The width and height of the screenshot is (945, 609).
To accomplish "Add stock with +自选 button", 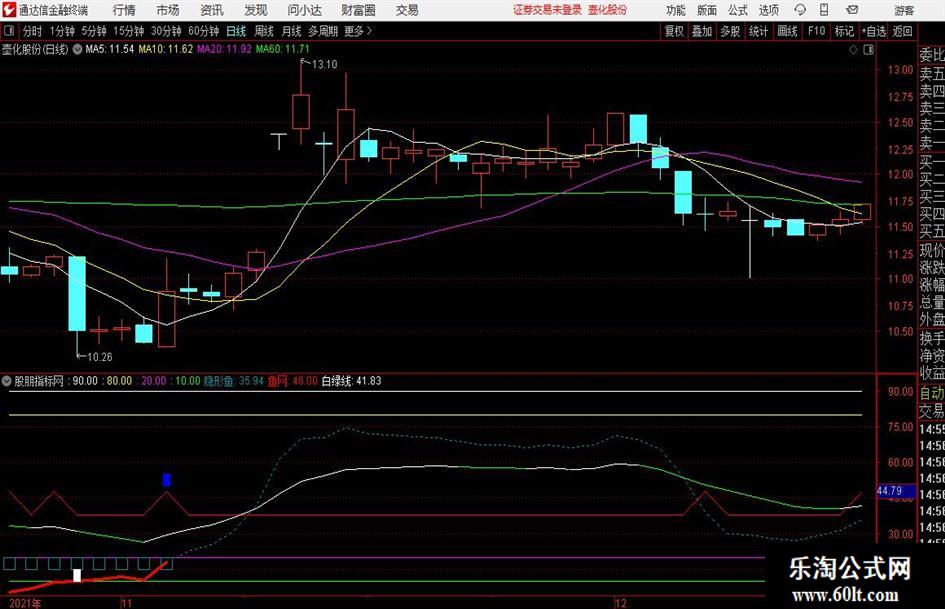I will (874, 31).
